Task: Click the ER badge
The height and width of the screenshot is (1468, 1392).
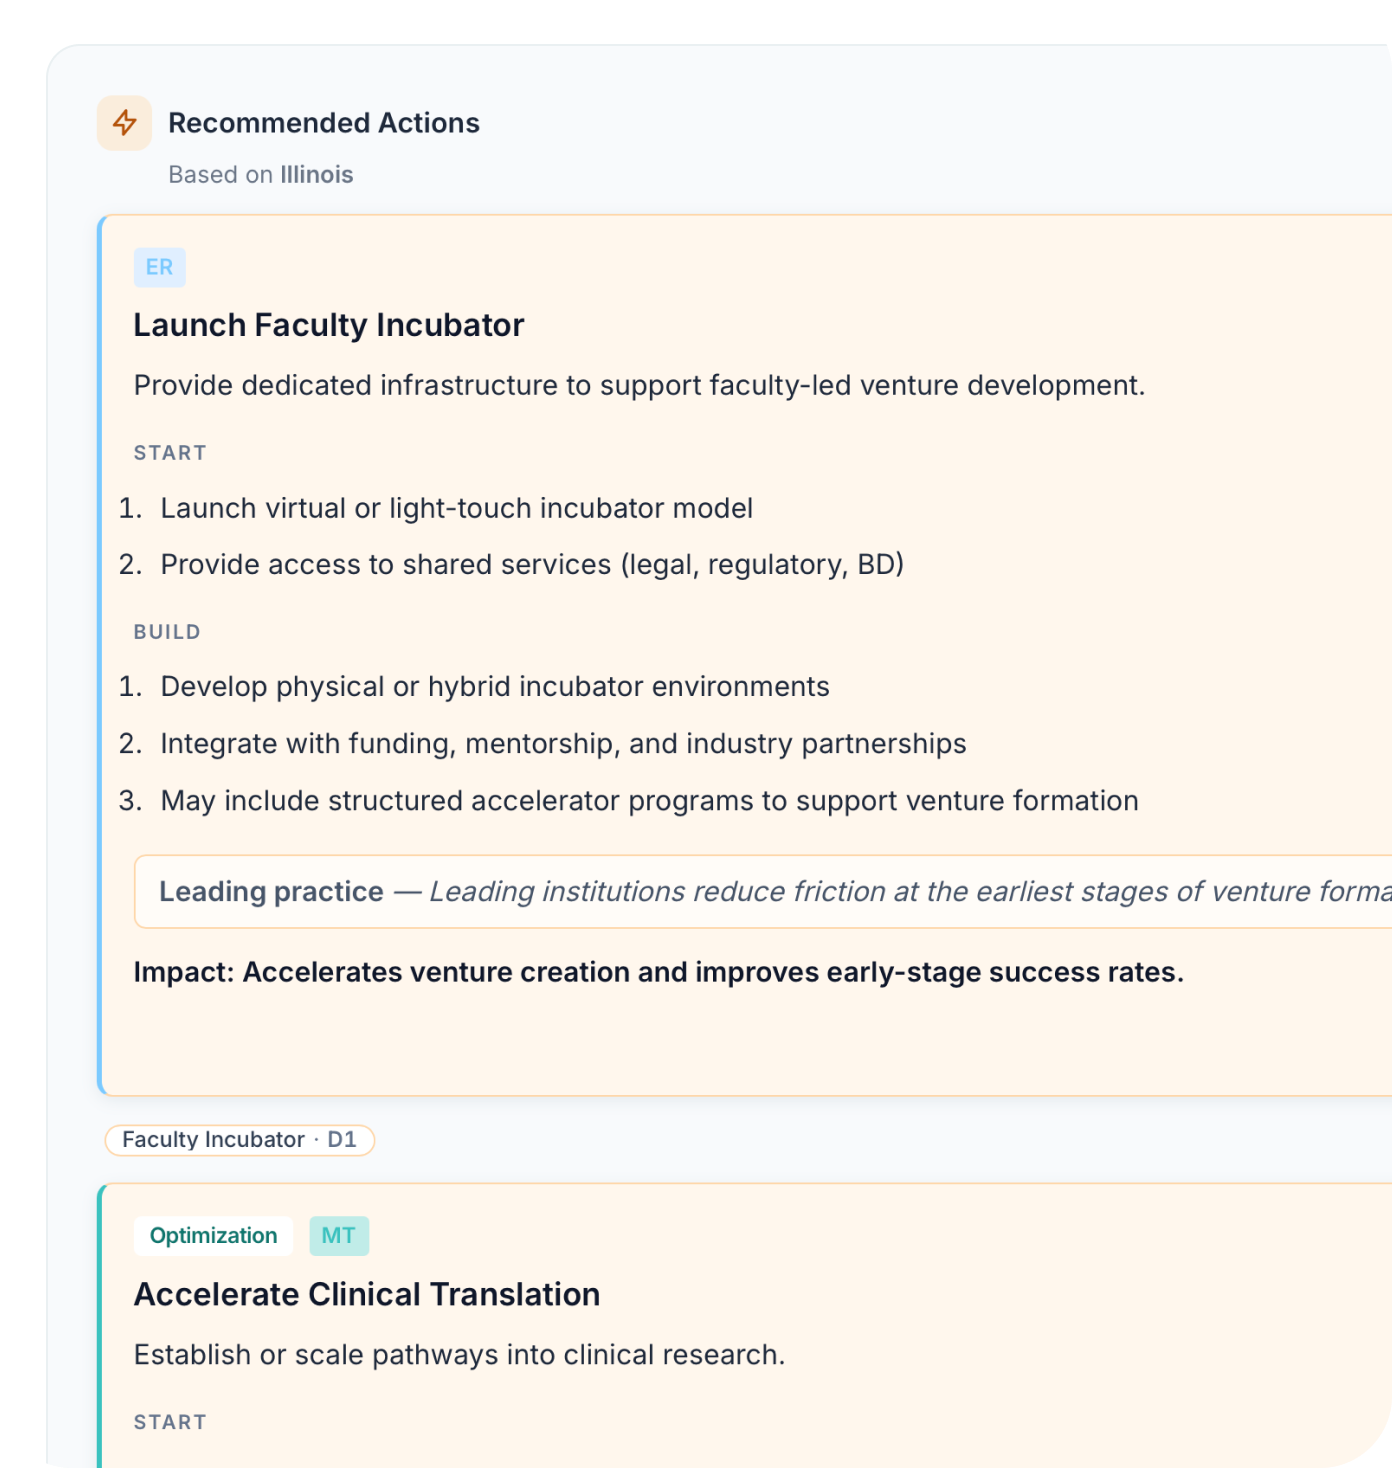Action: pos(160,267)
